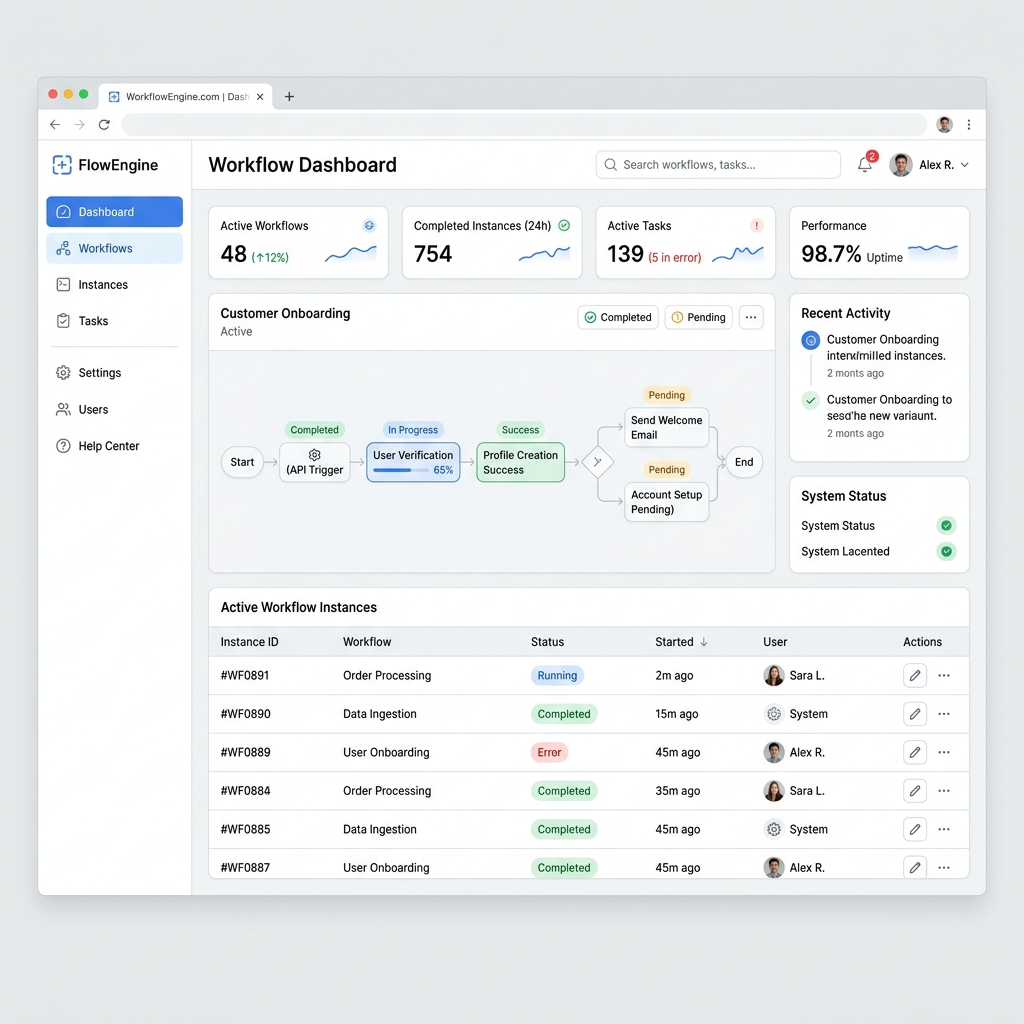Open a new browser tab
Screen dimensions: 1024x1024
(289, 97)
